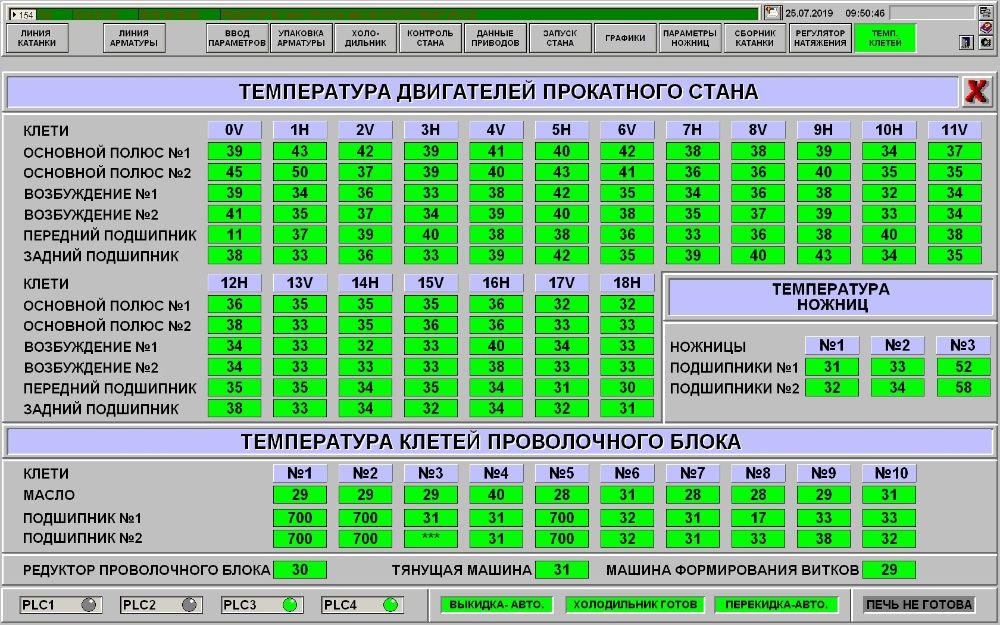Click the ХОЛОДИЛЬНИК ГОТОВ status indicator
Image resolution: width=1000 pixels, height=625 pixels.
click(x=635, y=604)
